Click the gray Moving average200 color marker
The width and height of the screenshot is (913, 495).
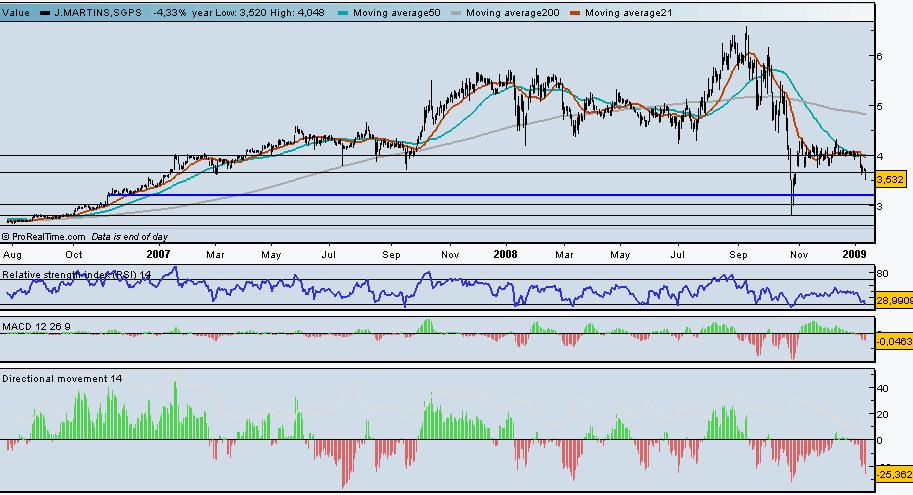456,13
